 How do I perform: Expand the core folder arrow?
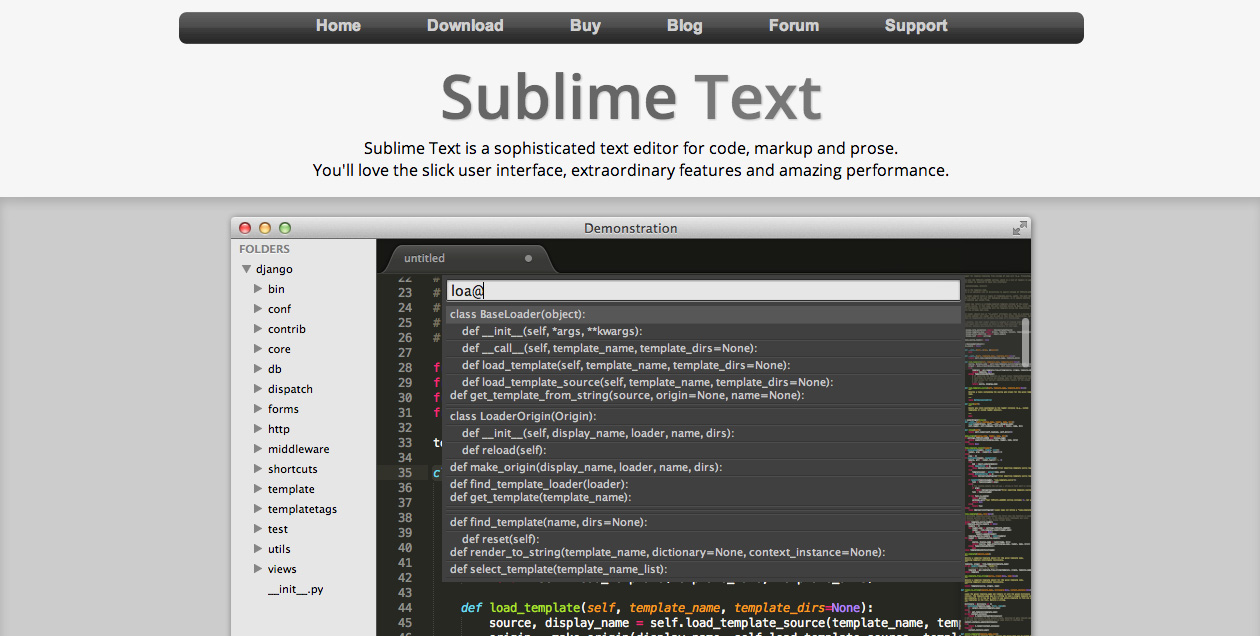coord(258,349)
